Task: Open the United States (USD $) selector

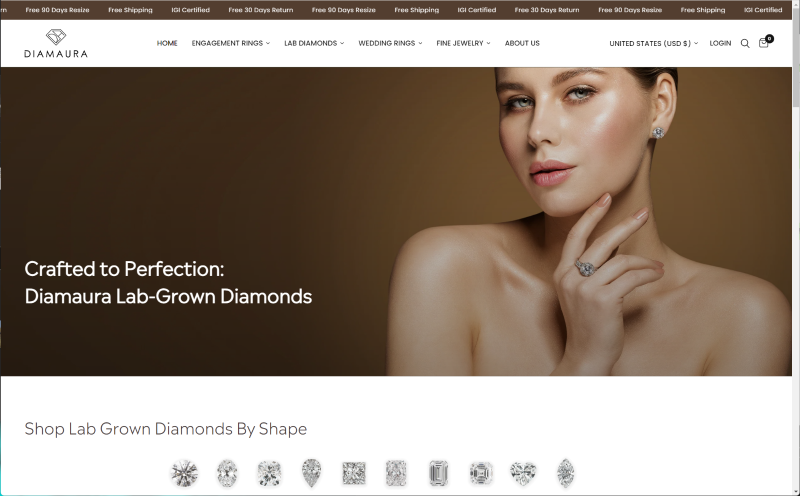Action: (654, 43)
